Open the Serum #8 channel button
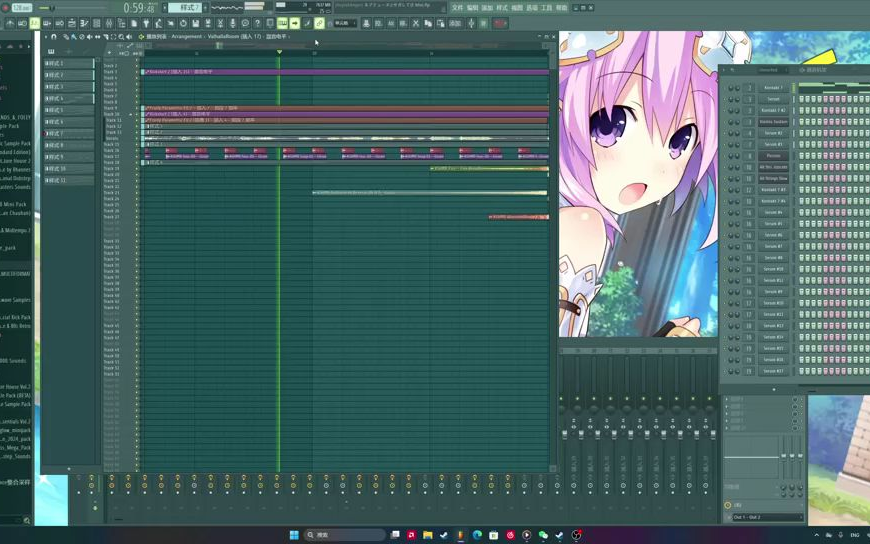 click(x=773, y=258)
